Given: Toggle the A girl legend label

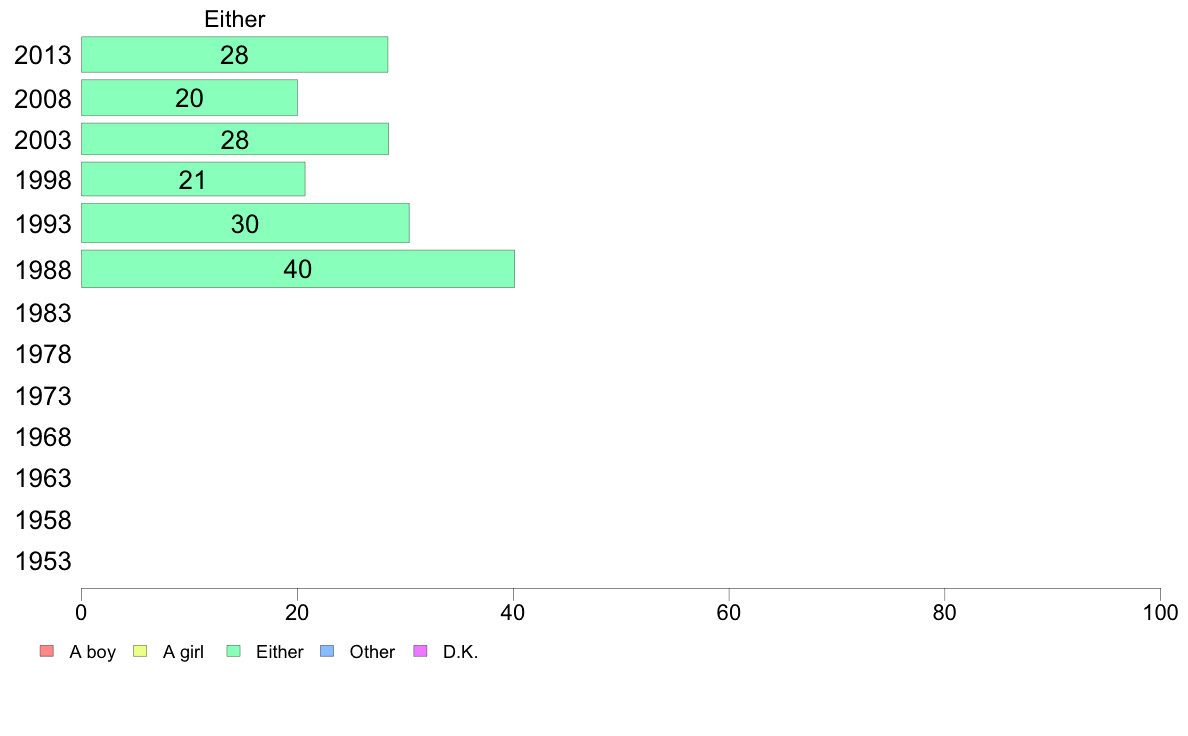Looking at the screenshot, I should (183, 652).
